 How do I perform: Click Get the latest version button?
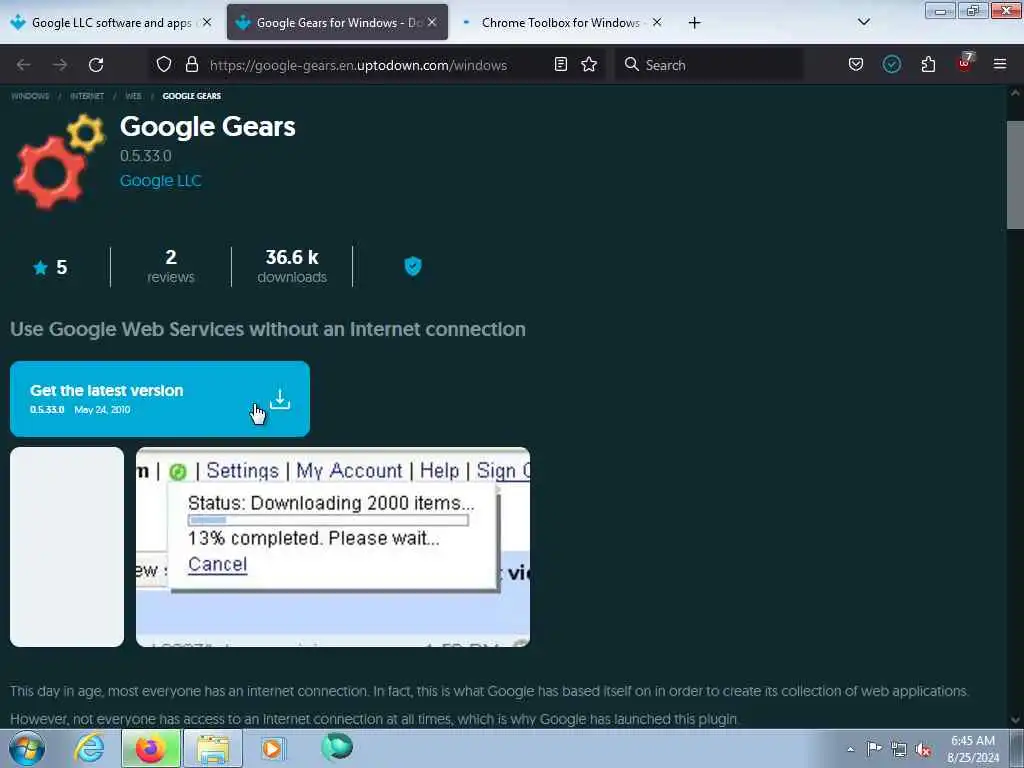point(160,399)
